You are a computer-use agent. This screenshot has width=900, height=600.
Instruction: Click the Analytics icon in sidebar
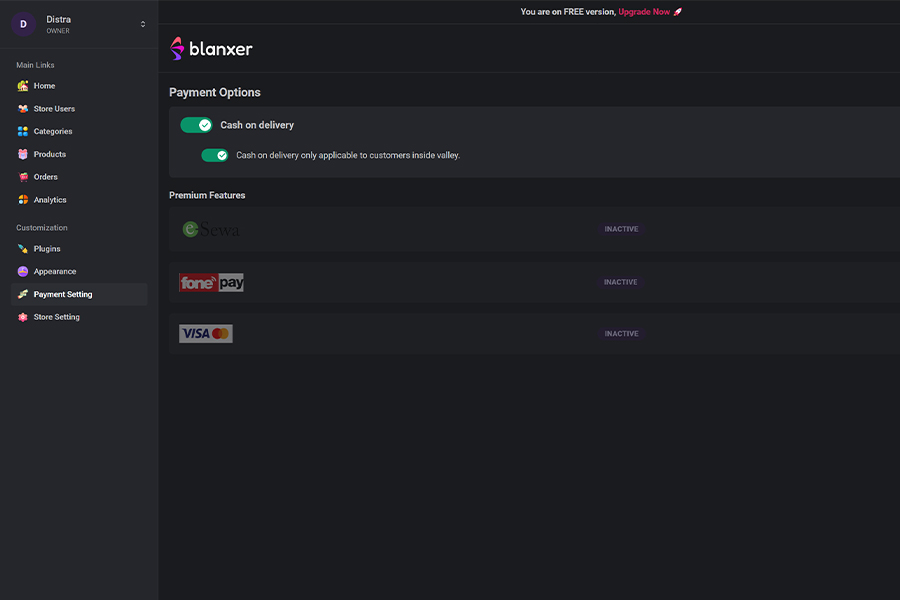tap(23, 200)
